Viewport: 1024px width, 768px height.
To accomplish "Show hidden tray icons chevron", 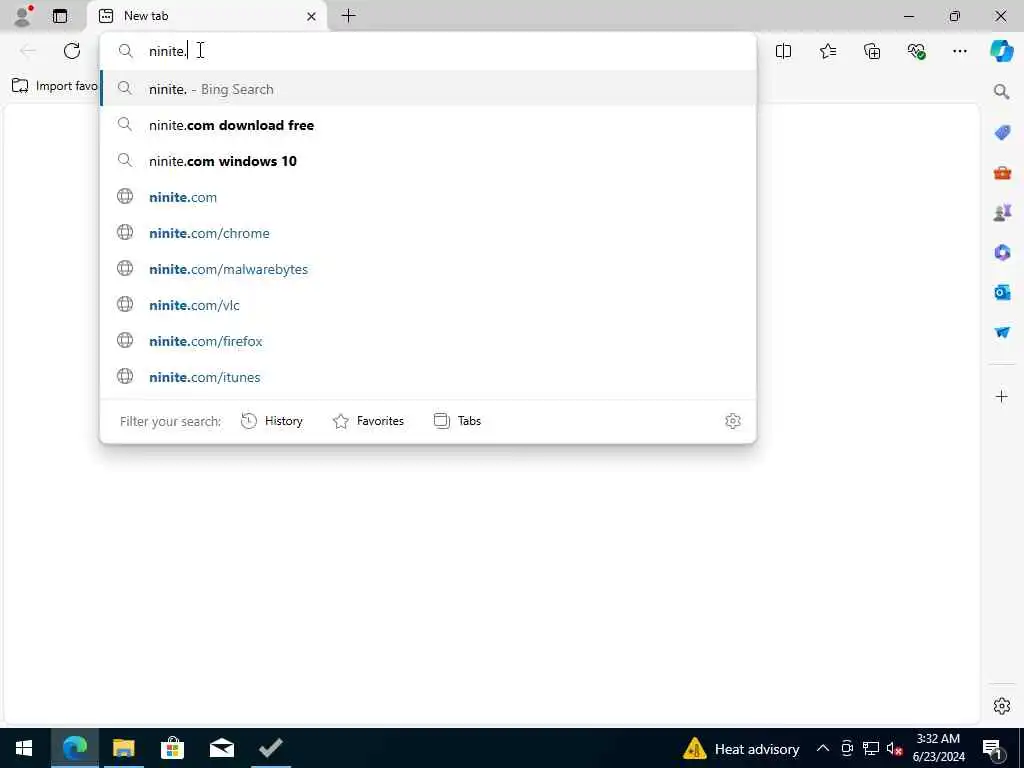I will (x=823, y=748).
